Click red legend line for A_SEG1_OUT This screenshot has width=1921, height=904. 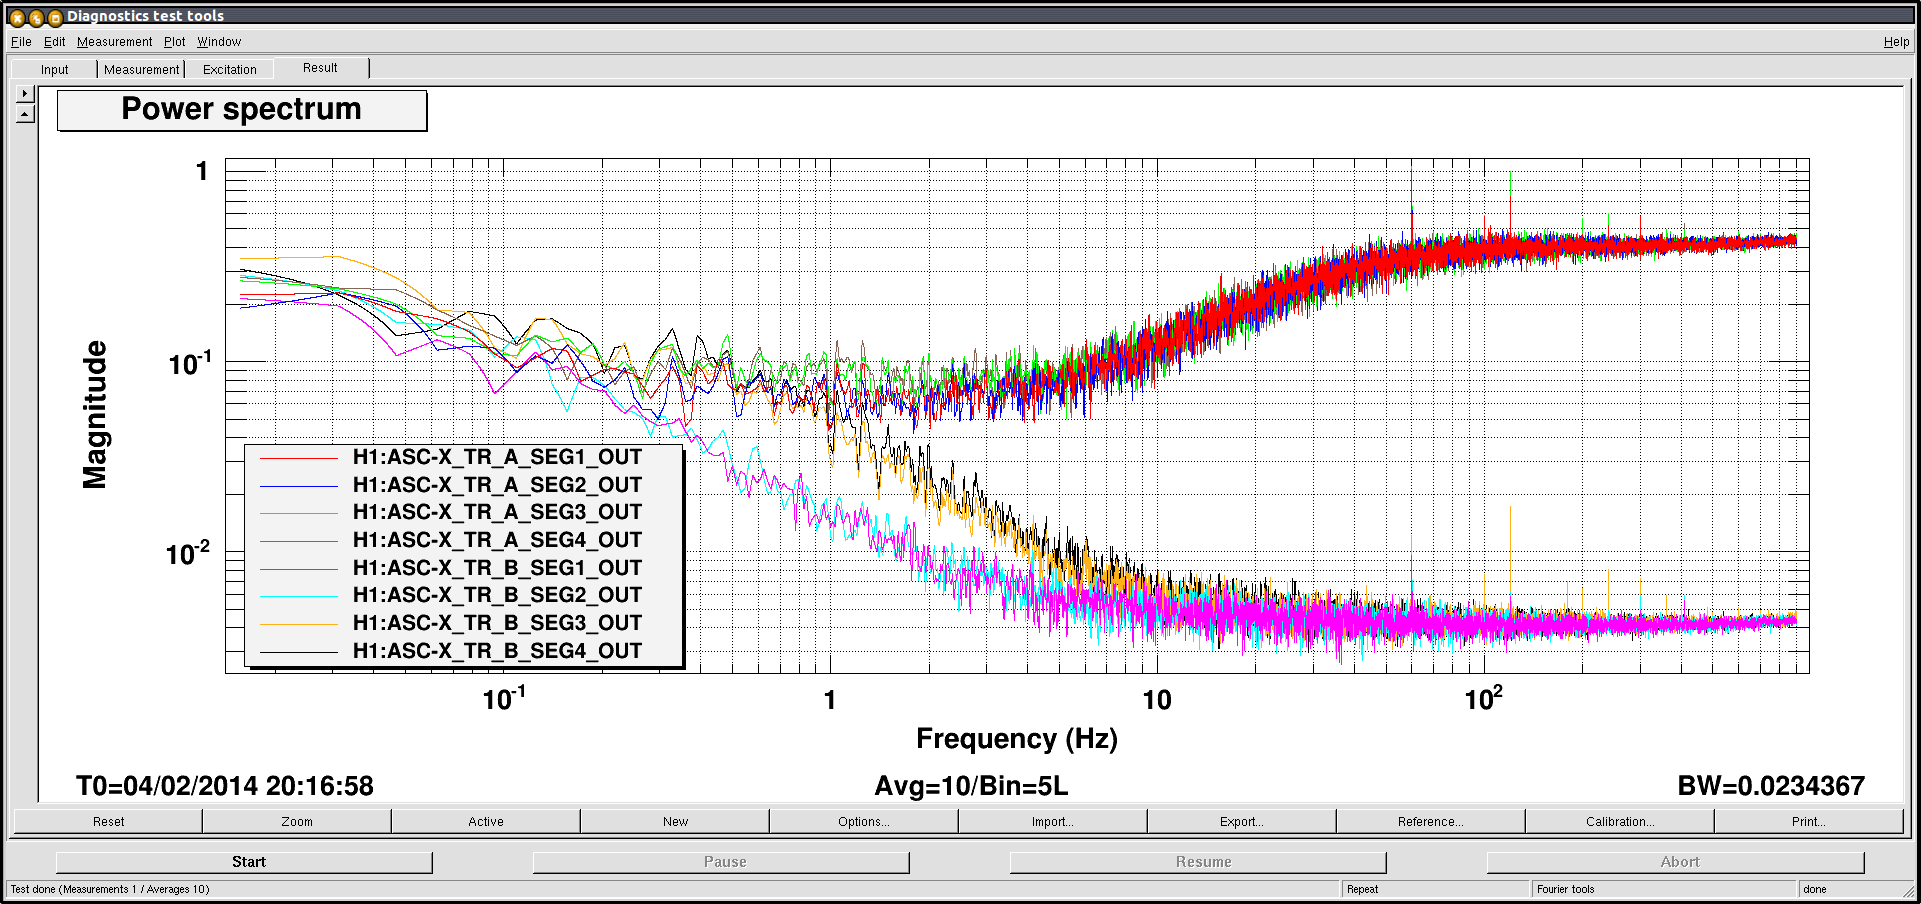[299, 458]
